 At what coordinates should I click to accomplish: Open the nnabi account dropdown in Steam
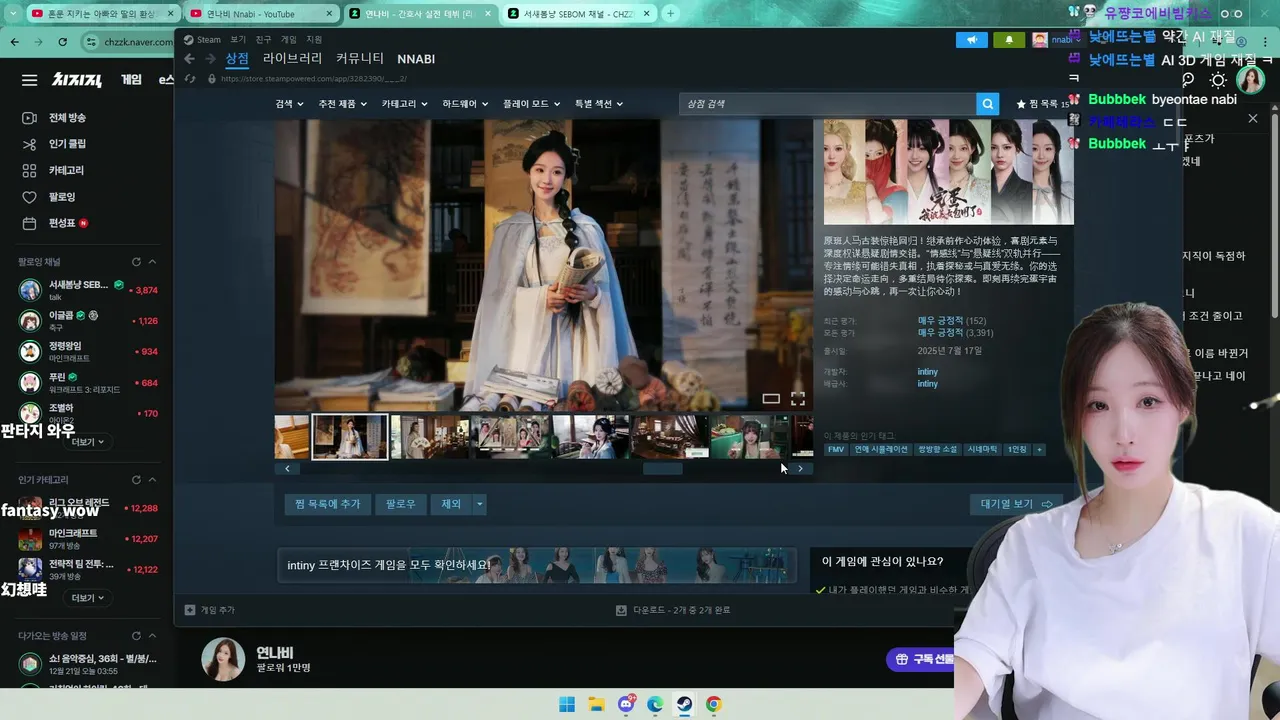coord(1058,40)
